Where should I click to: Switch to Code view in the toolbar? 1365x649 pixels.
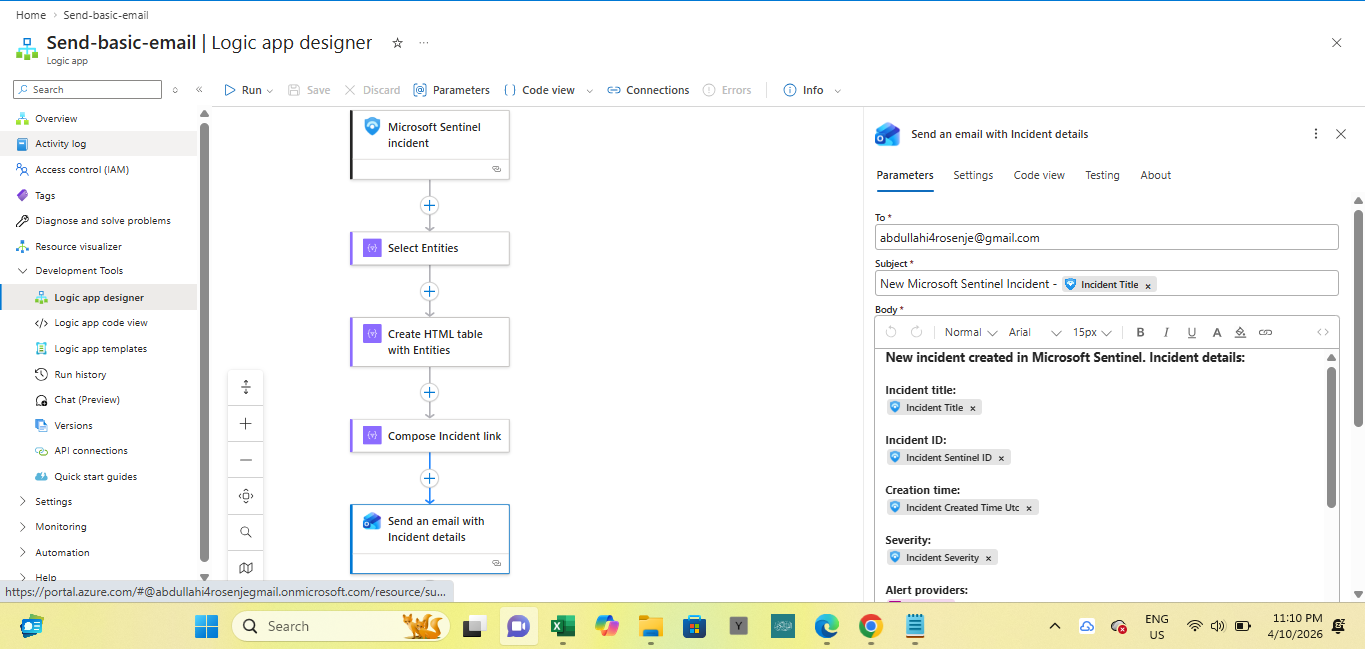pos(539,90)
